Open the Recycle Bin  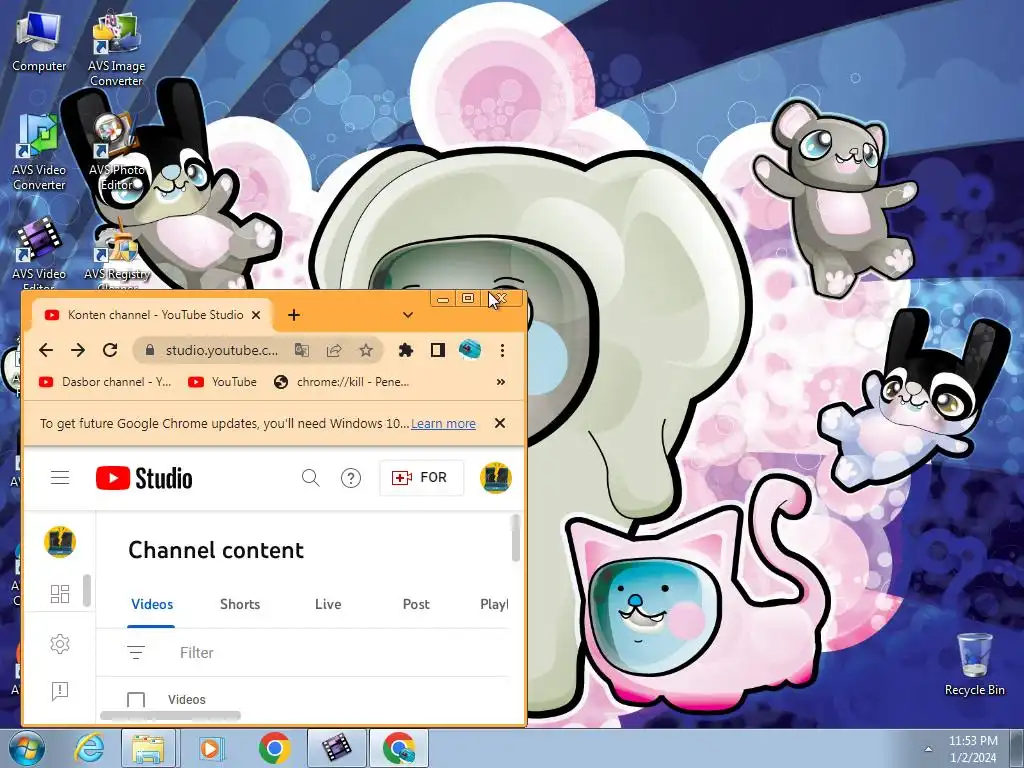click(974, 664)
